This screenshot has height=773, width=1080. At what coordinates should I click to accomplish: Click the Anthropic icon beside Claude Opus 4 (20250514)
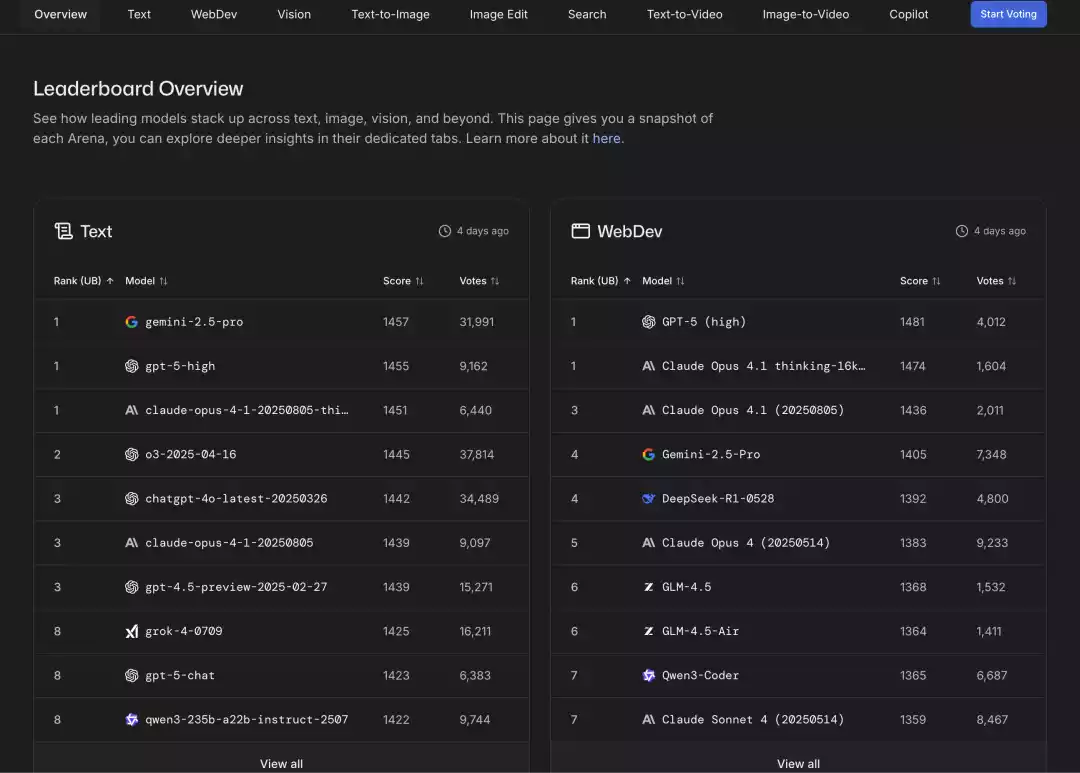[648, 543]
